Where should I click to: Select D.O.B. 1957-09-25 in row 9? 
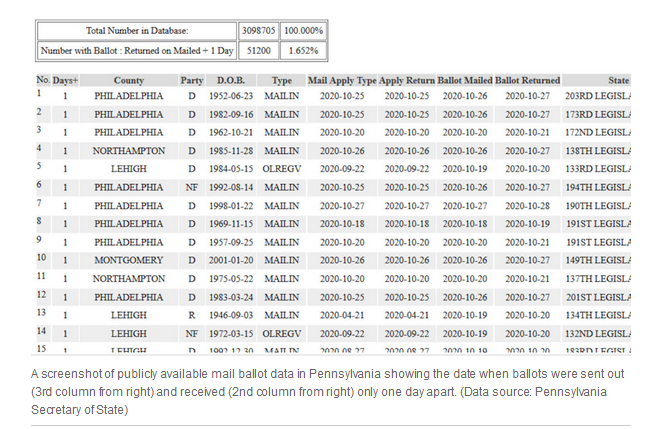[231, 242]
